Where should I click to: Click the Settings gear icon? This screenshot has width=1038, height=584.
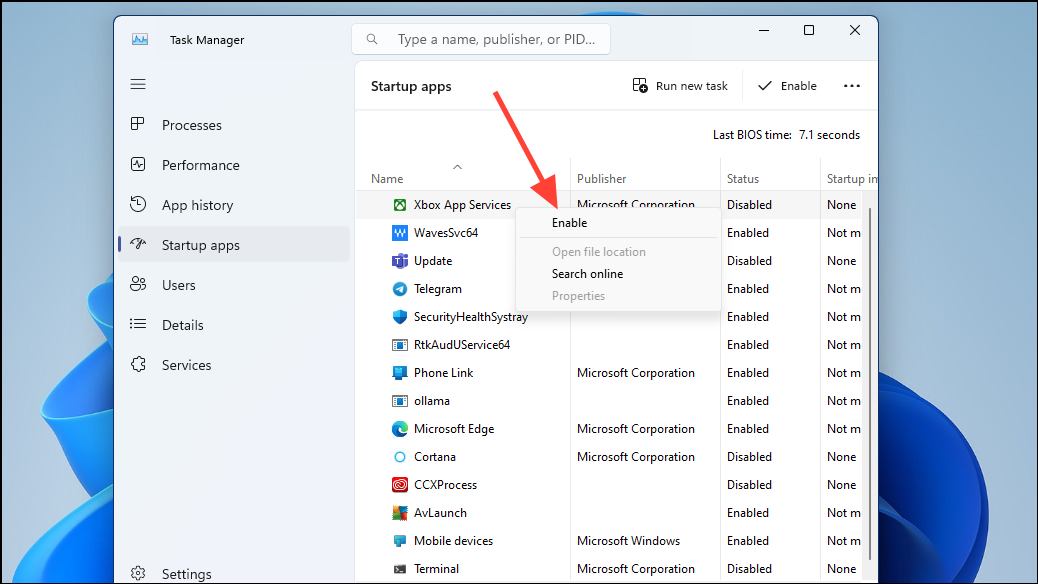[x=138, y=573]
